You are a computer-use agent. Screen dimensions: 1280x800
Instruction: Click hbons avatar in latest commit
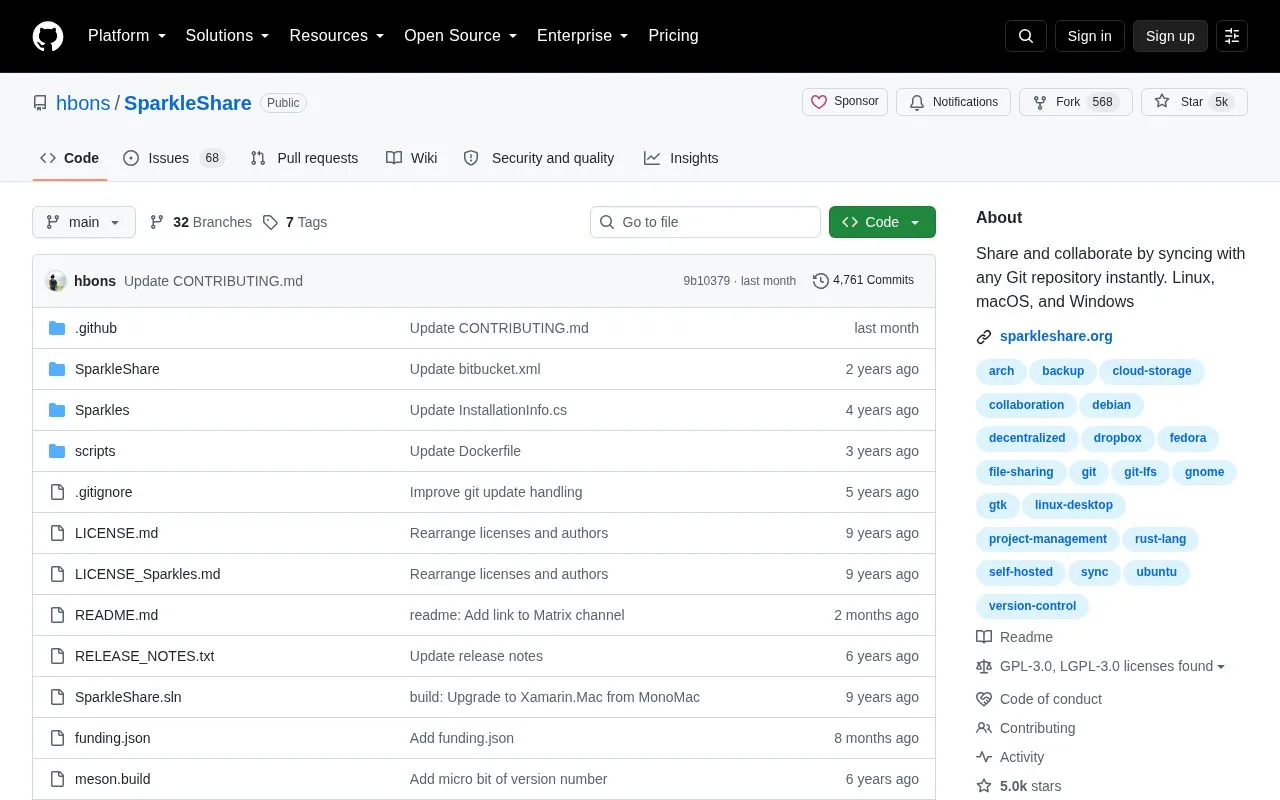coord(56,281)
